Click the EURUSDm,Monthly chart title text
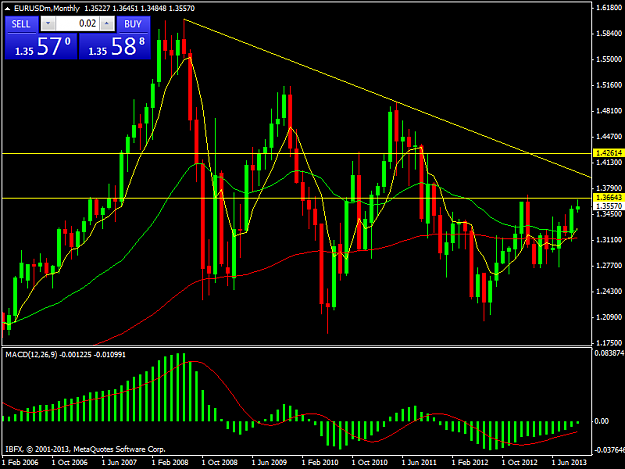Viewport: 625px width, 469px height. pos(47,8)
